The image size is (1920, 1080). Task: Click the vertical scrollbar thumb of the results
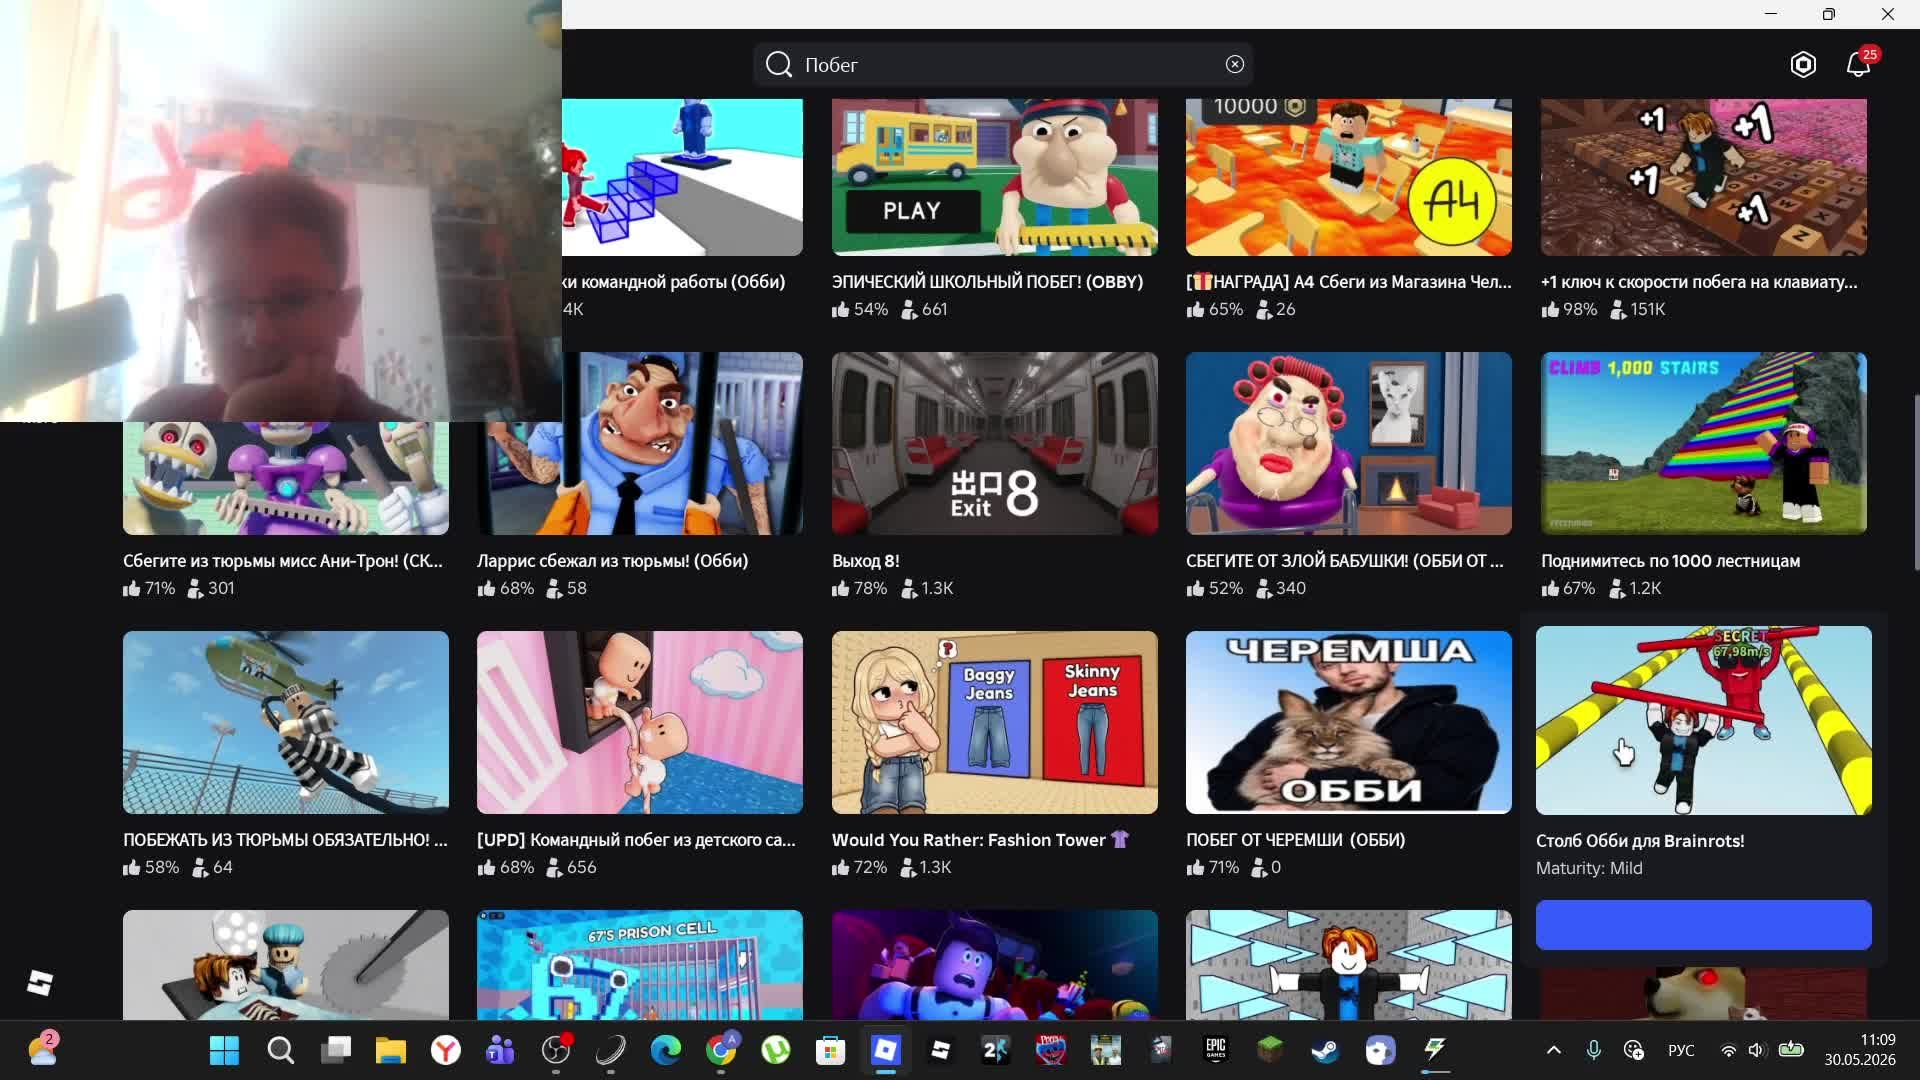(1917, 483)
